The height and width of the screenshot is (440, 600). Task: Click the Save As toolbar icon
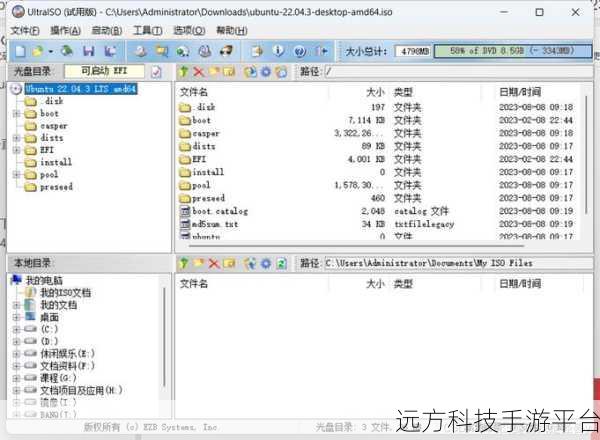tap(110, 51)
